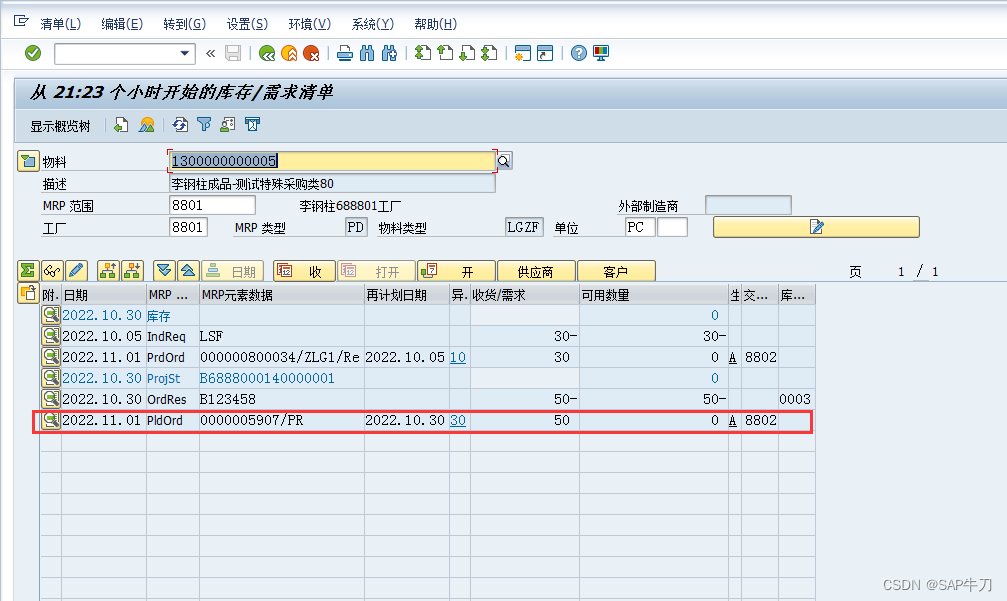The height and width of the screenshot is (601, 1007).
Task: Collapse all rows up-triangle icon
Action: click(x=188, y=271)
